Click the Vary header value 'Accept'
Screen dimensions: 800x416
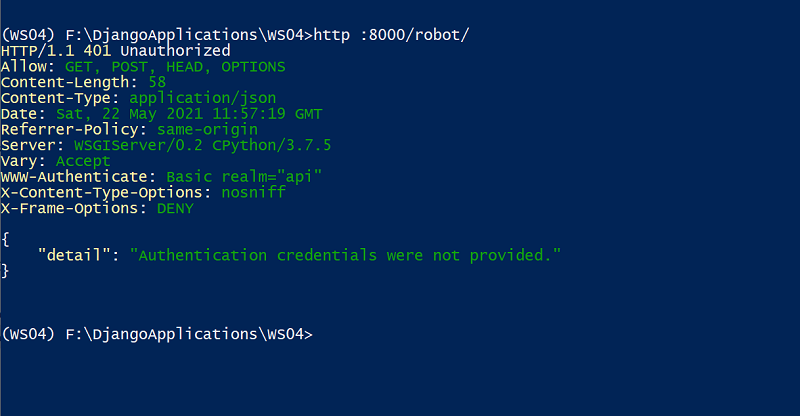coord(83,161)
